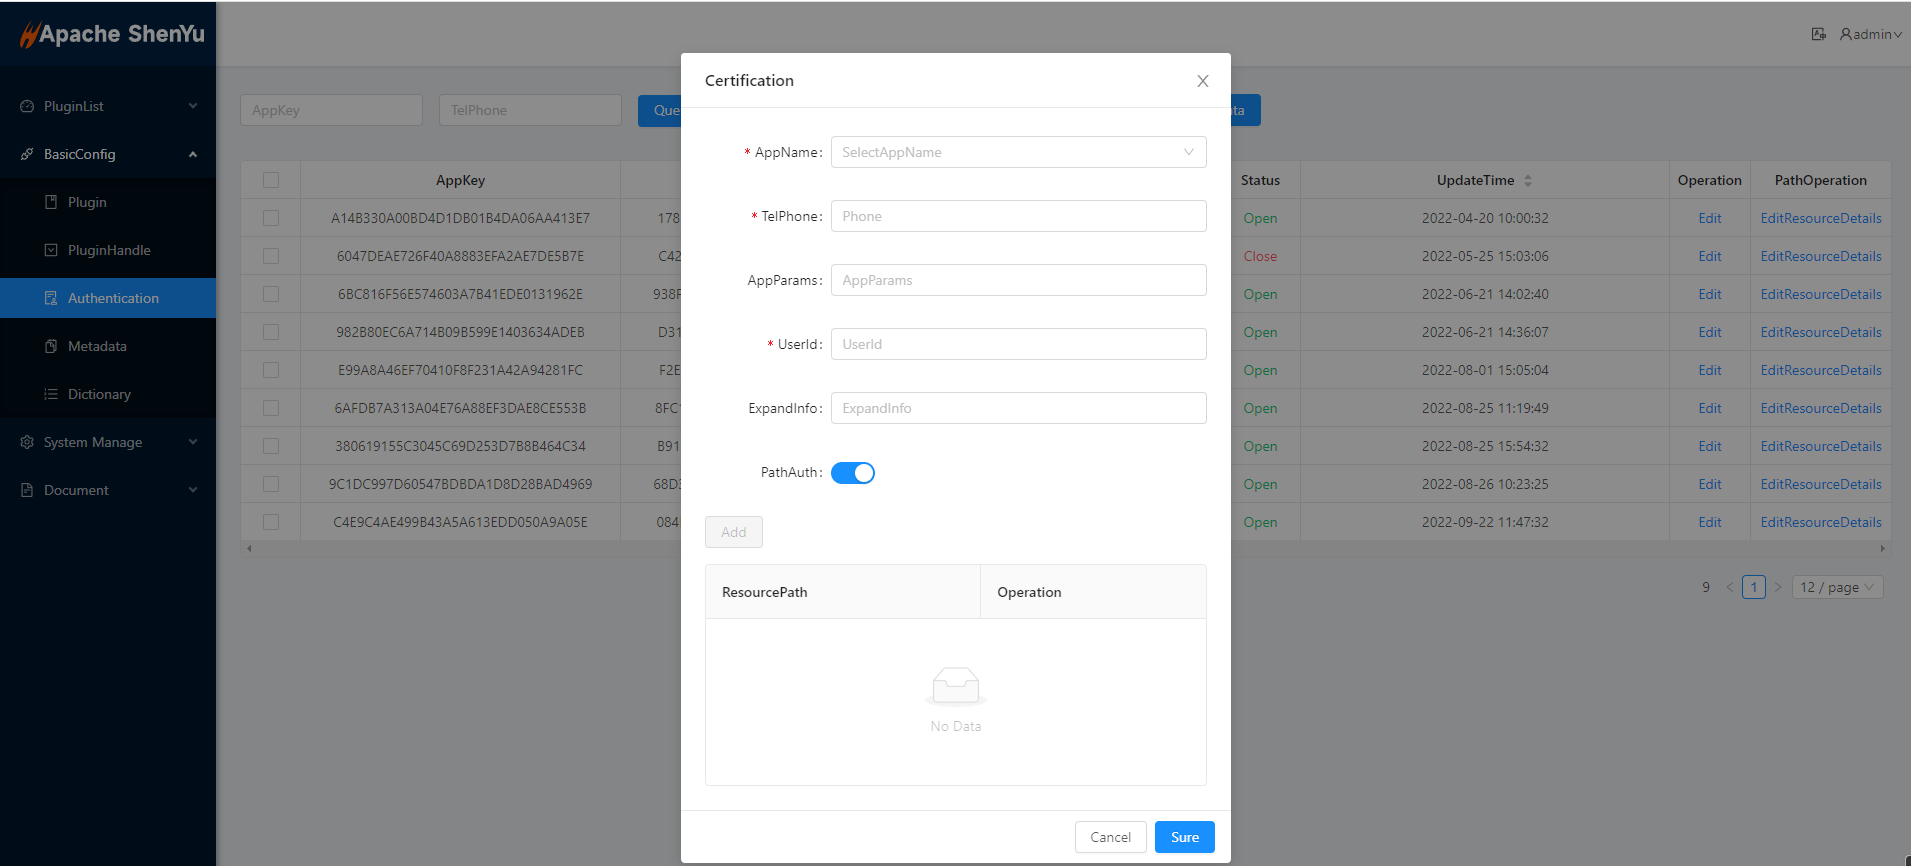This screenshot has width=1911, height=866.
Task: Check row 6BC816F56E574603A7B41EDE0131962E checkbox
Action: (271, 294)
